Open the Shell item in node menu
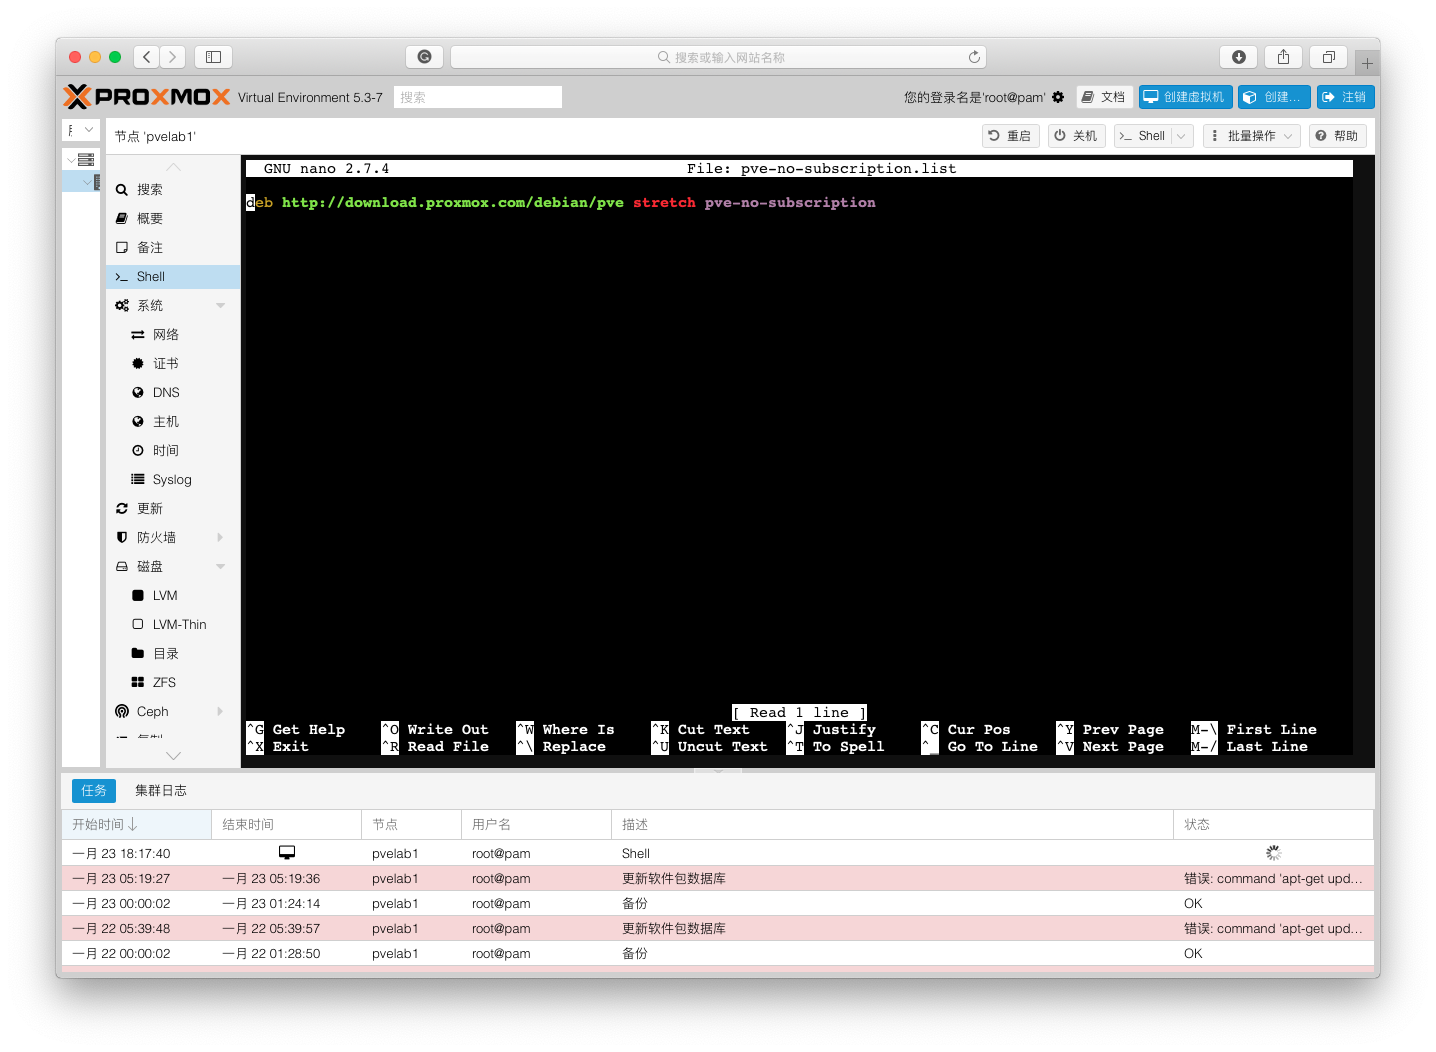 [172, 277]
